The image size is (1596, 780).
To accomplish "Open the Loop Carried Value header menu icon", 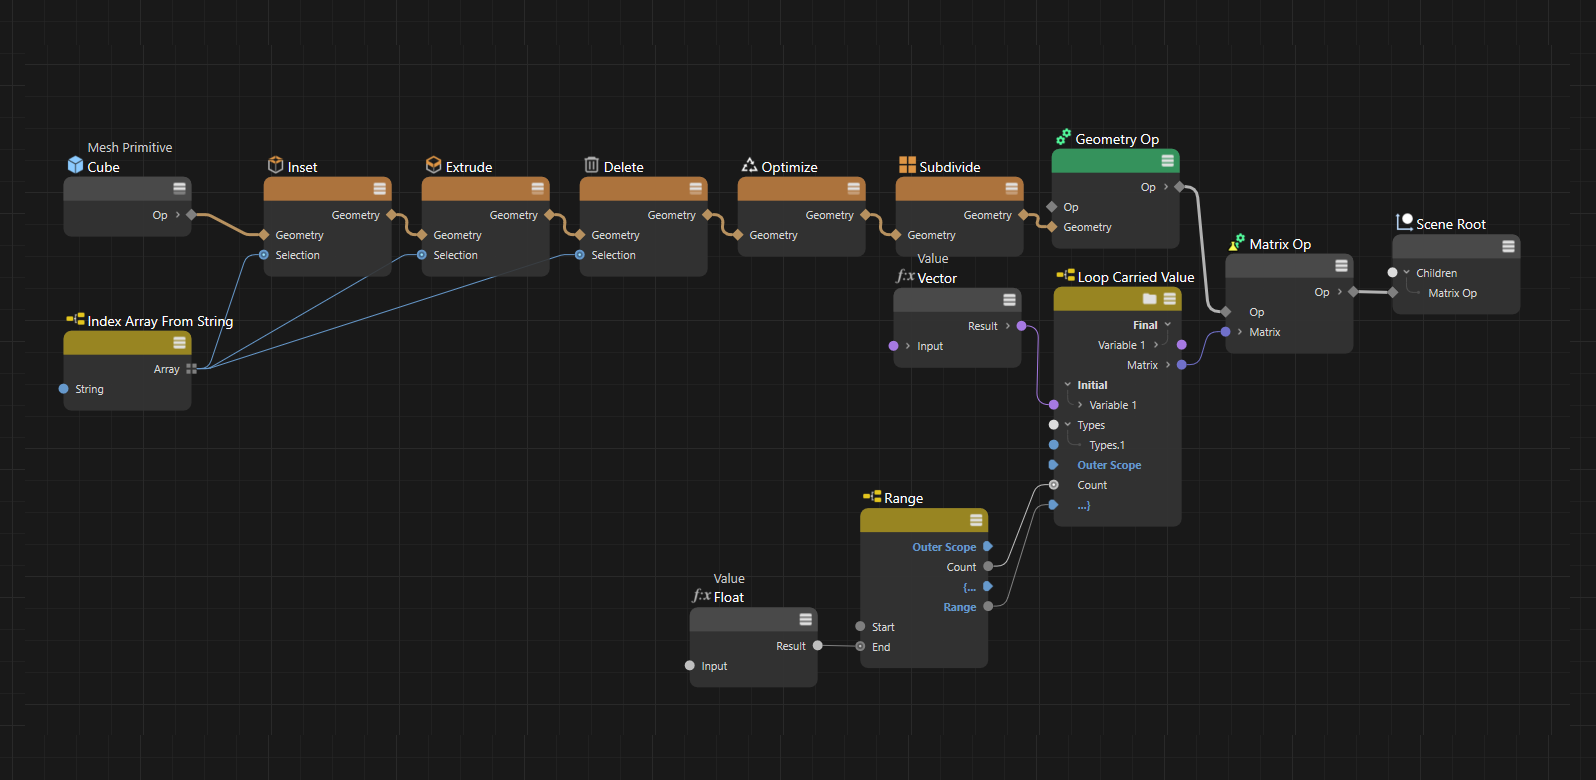I will coord(1170,298).
